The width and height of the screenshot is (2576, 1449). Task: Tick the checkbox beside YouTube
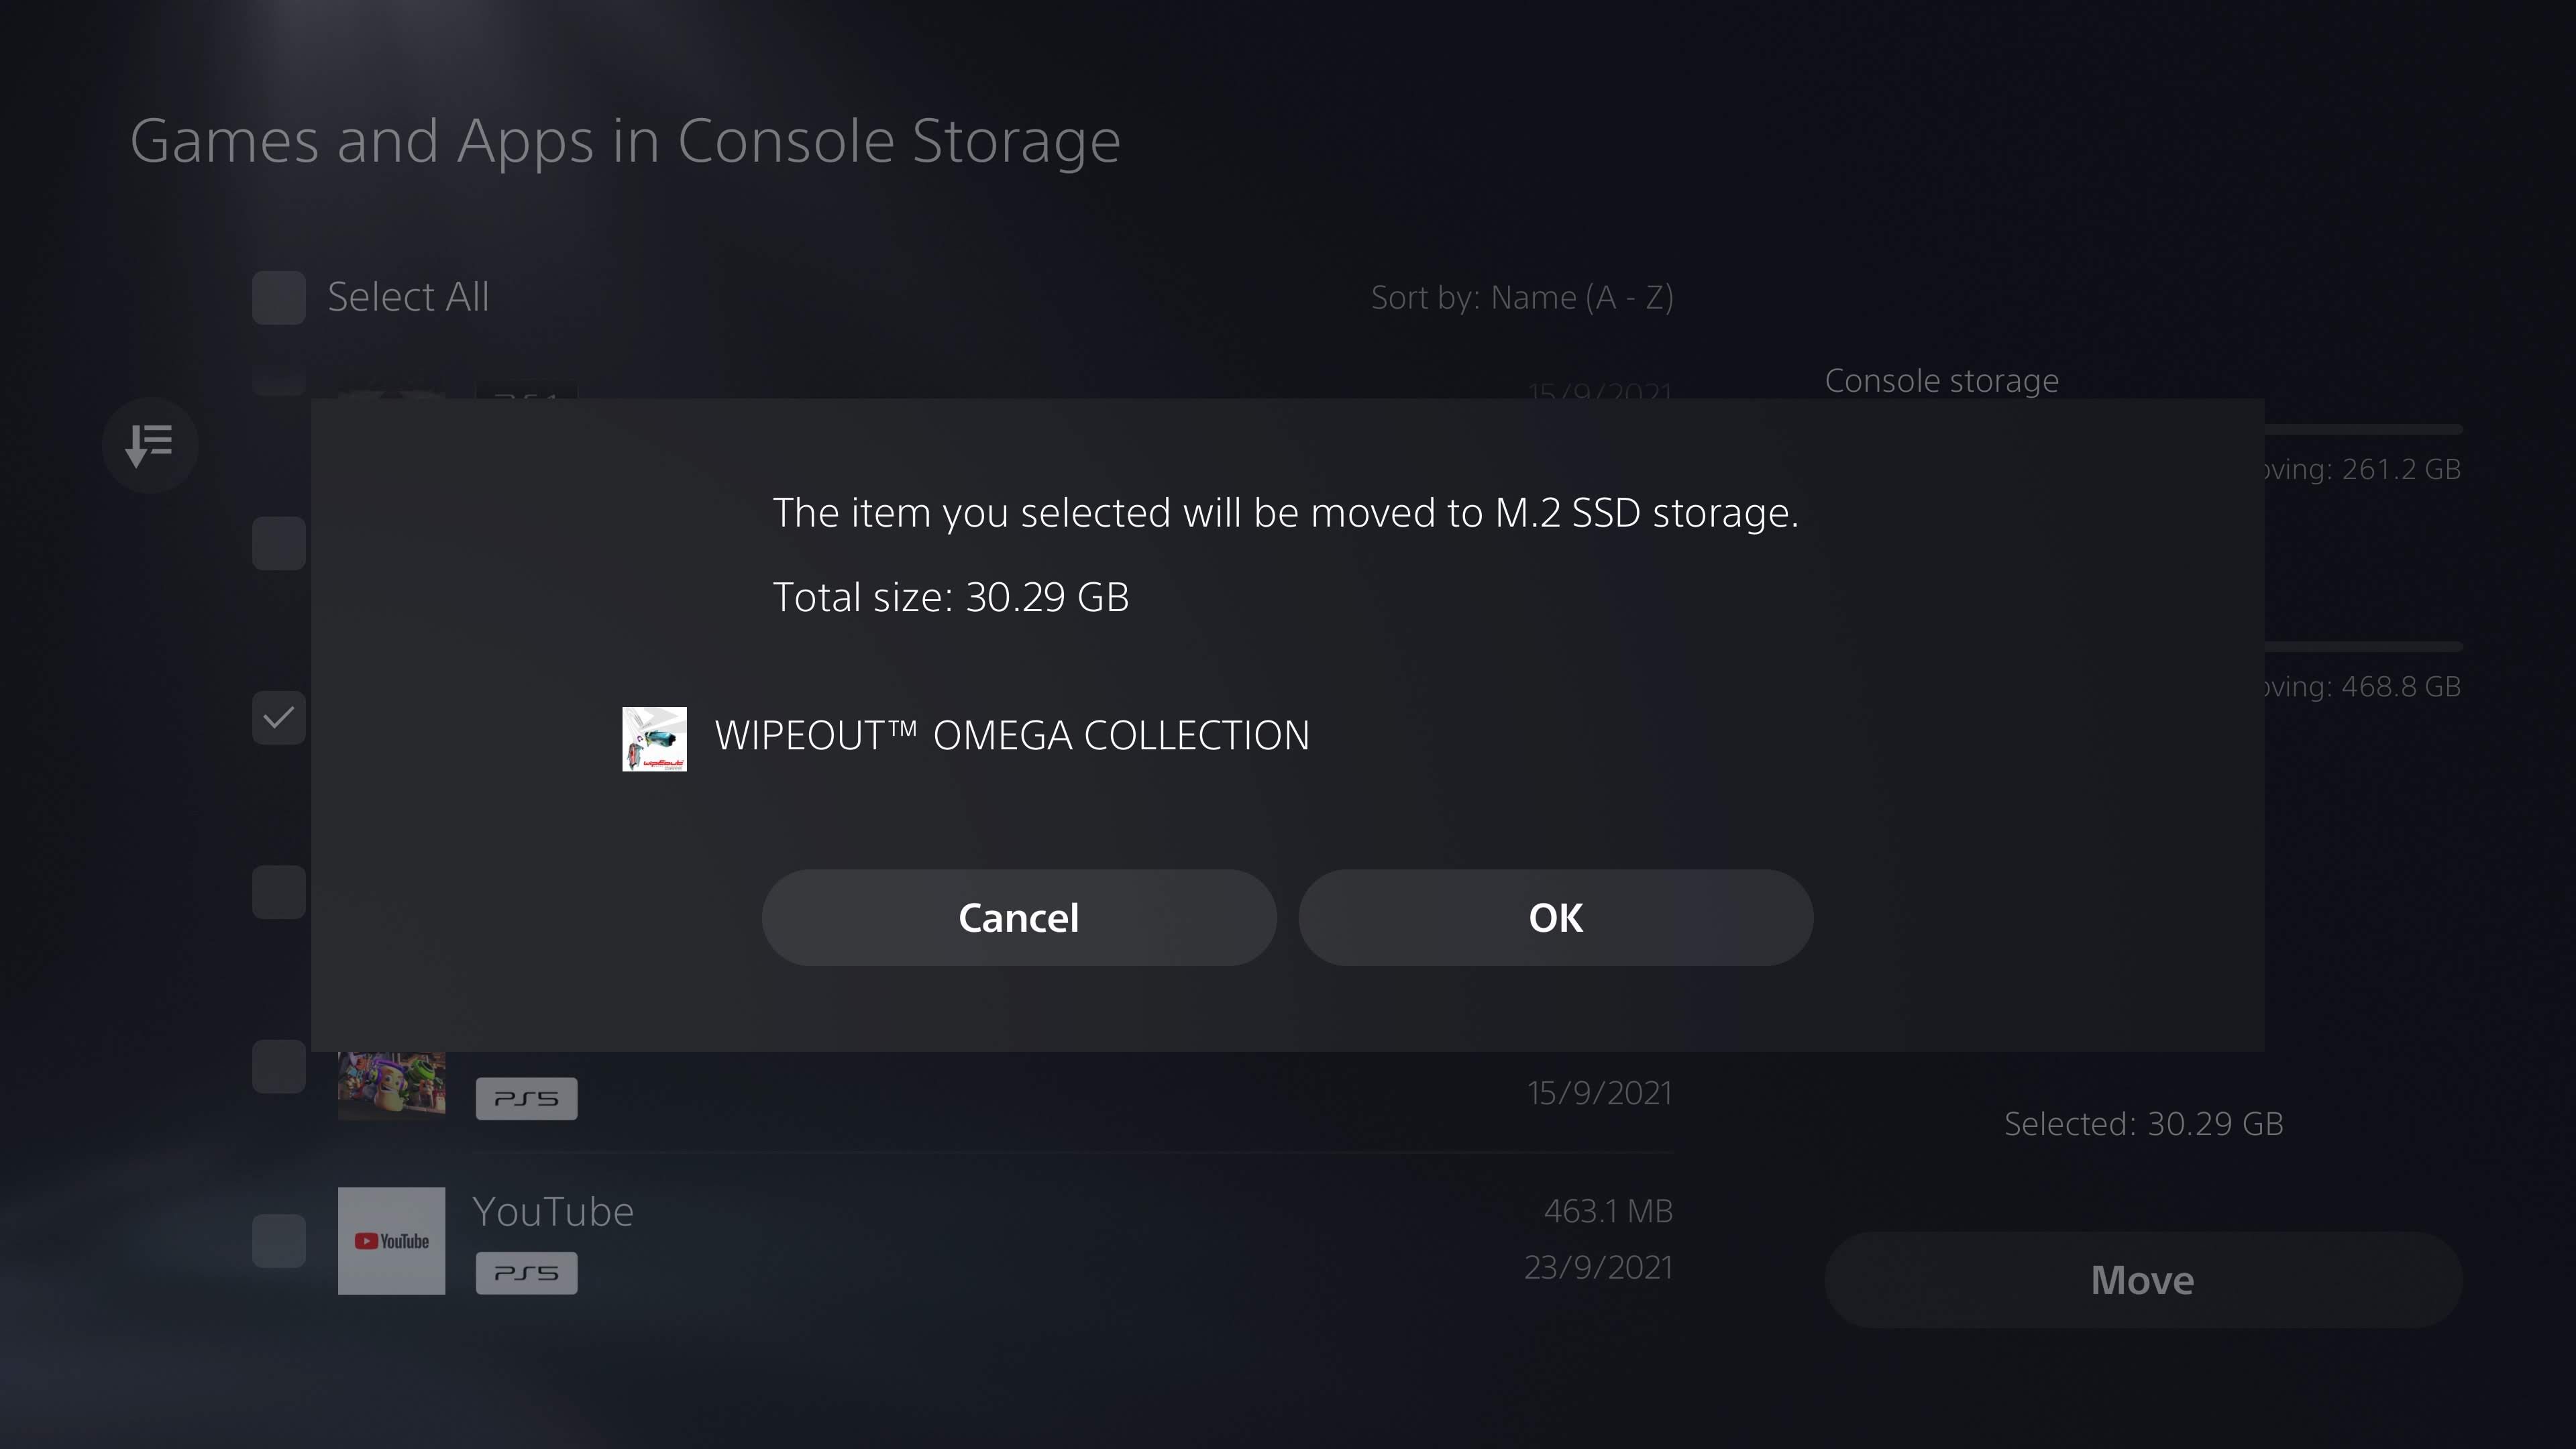pyautogui.click(x=279, y=1240)
